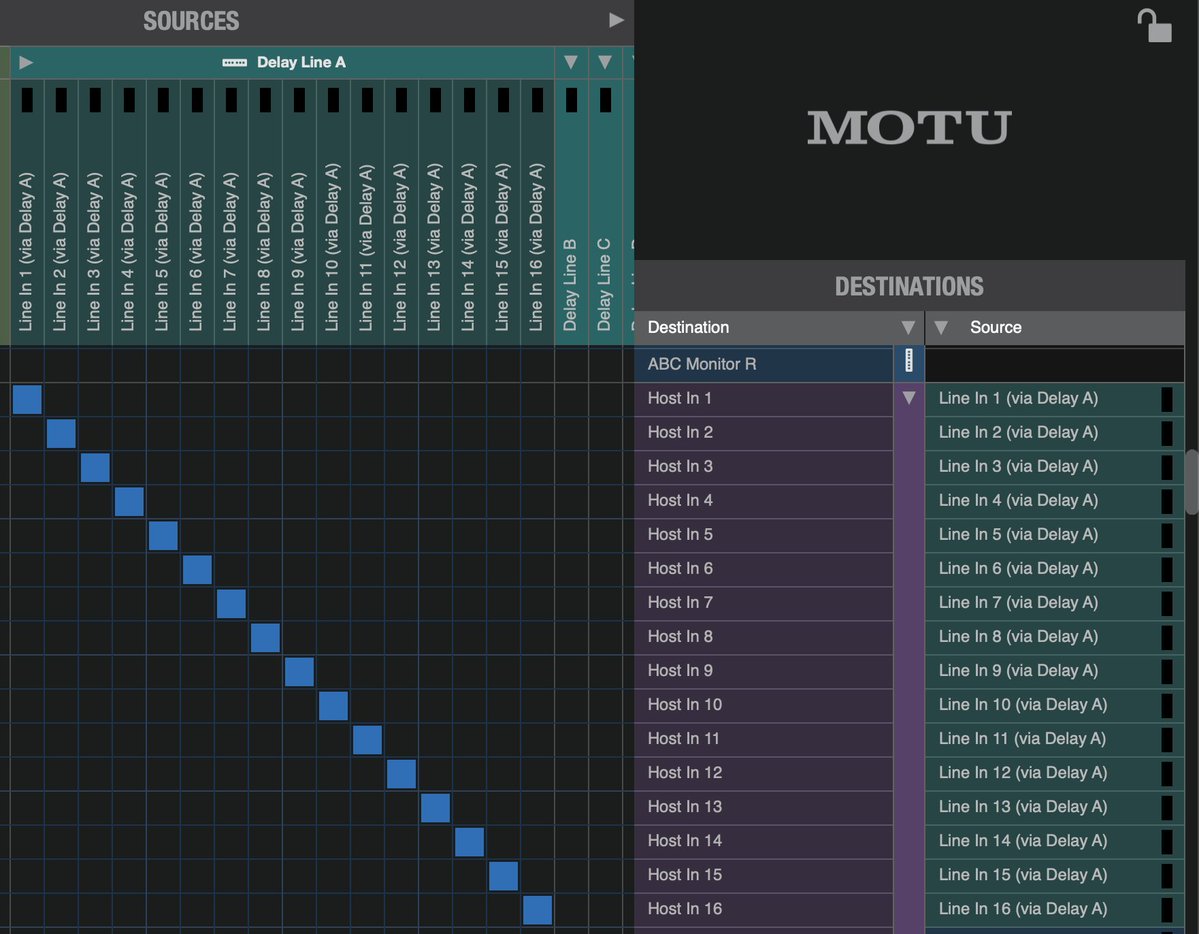Toggle routing Line In 1 to Host In 1
The image size is (1199, 934).
coord(27,399)
